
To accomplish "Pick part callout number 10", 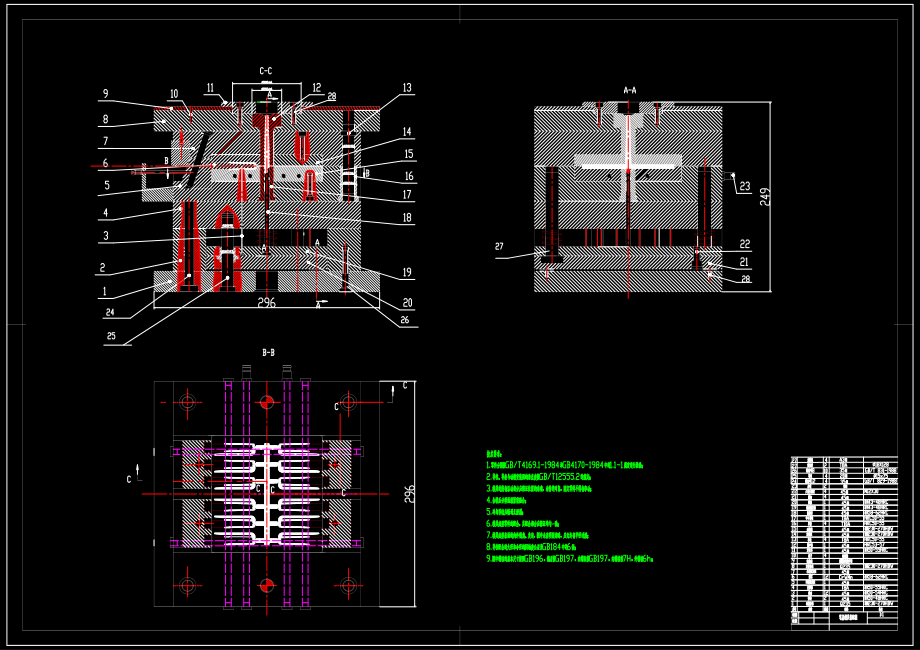I will (174, 94).
